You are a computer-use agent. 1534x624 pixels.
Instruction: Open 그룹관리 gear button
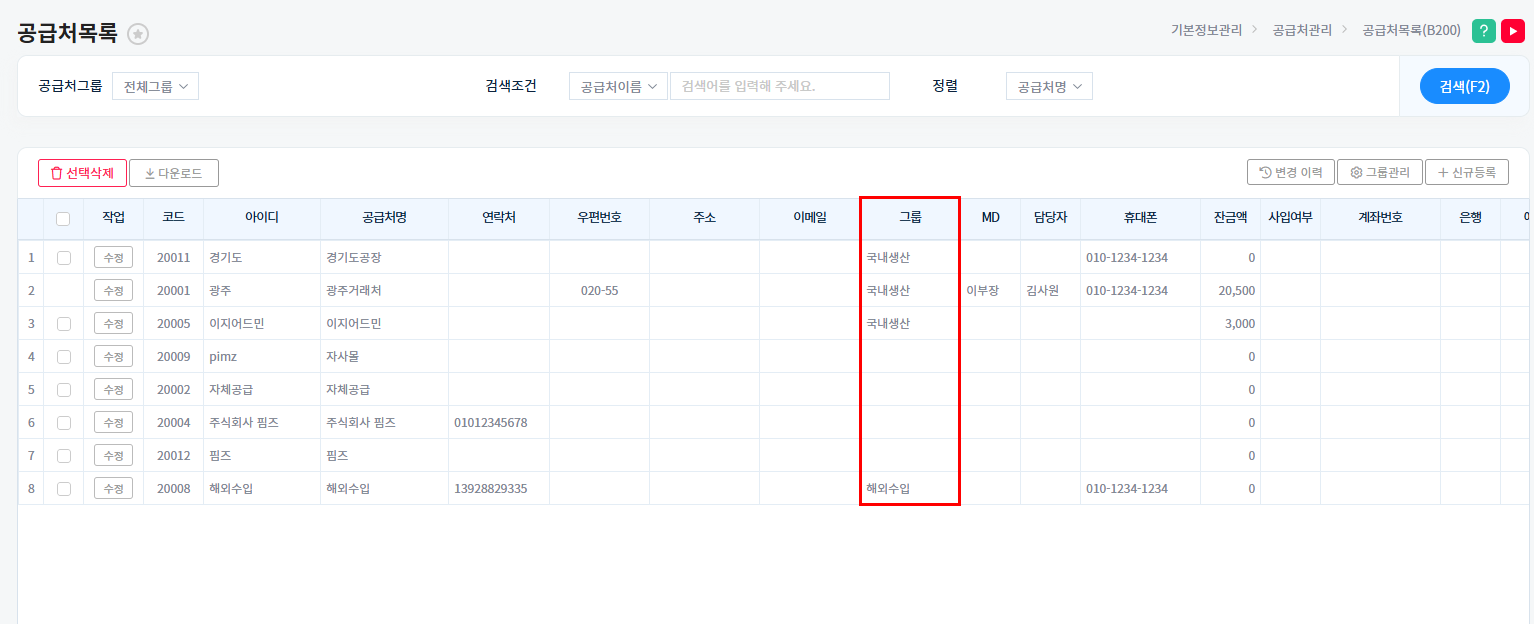pyautogui.click(x=1380, y=172)
